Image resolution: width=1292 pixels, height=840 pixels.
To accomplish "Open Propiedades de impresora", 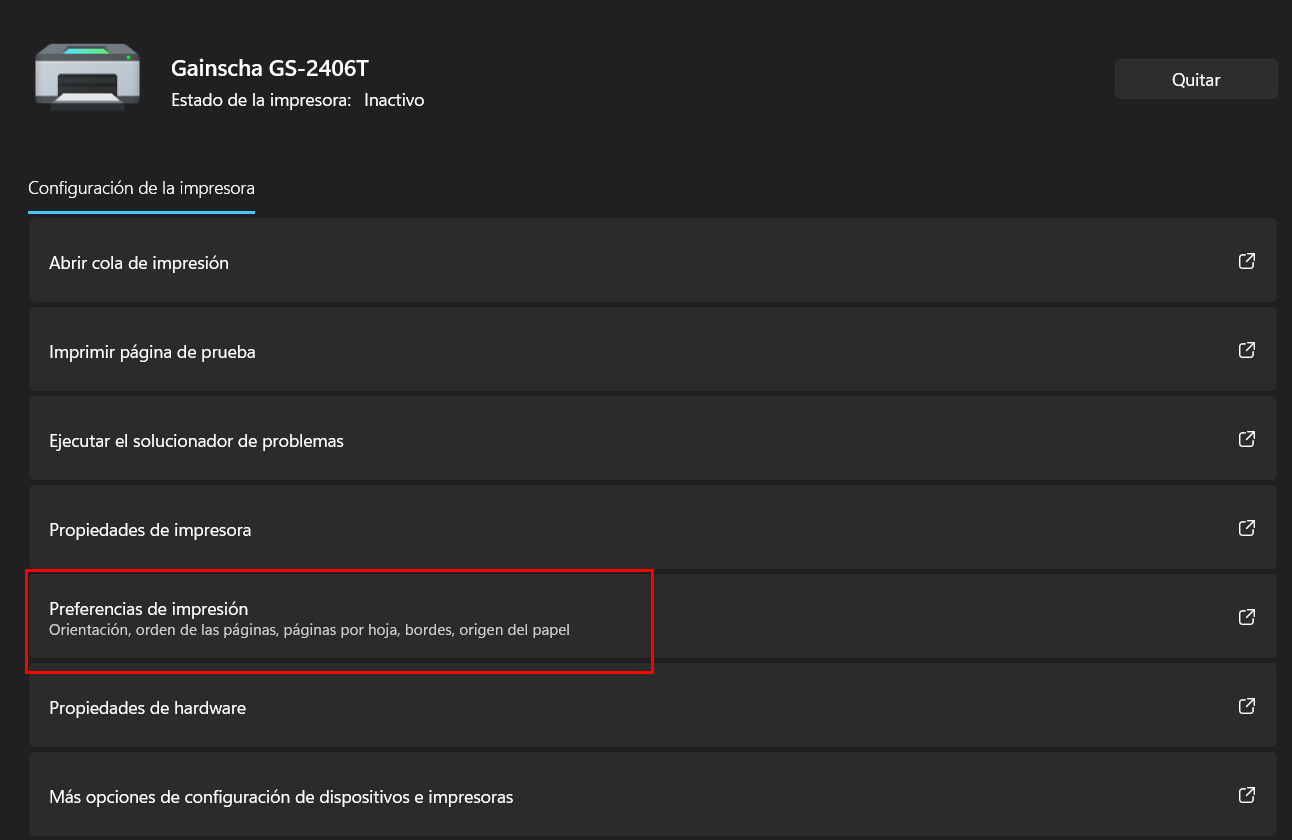I will (x=150, y=530).
